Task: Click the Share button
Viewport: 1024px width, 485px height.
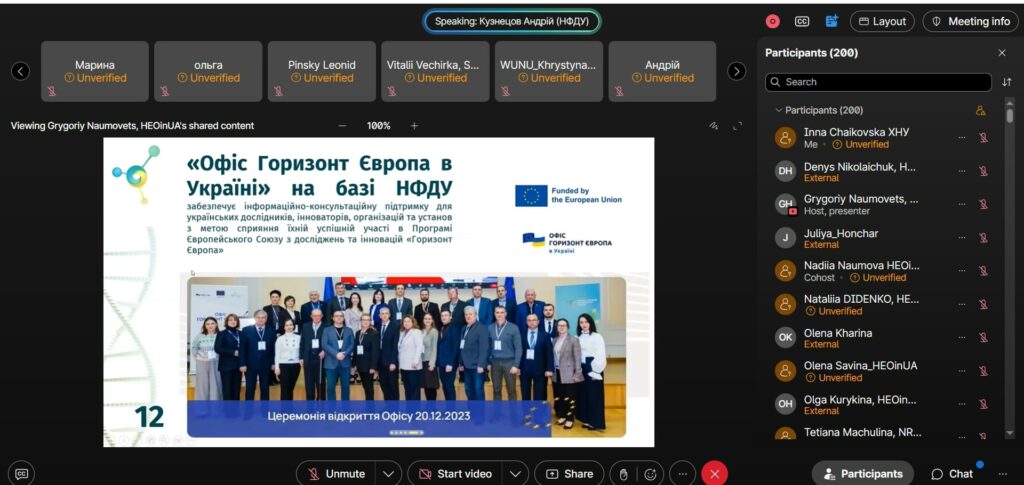Action: pos(569,474)
